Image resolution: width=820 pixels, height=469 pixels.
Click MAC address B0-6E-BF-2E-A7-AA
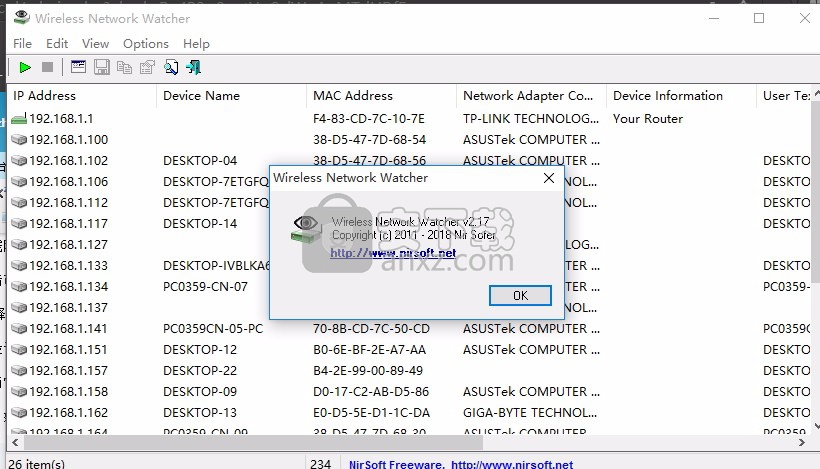click(x=369, y=349)
